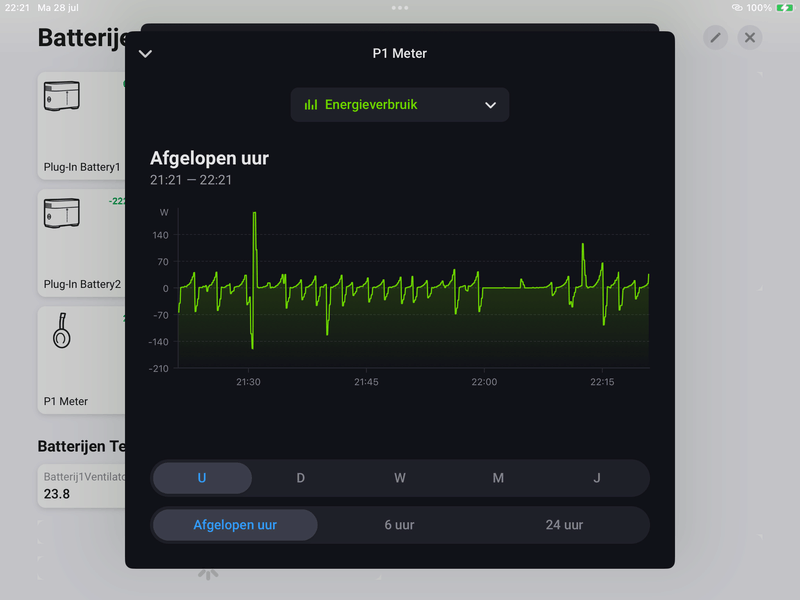Open the Energieverbruik dropdown
The width and height of the screenshot is (800, 600).
pyautogui.click(x=399, y=105)
